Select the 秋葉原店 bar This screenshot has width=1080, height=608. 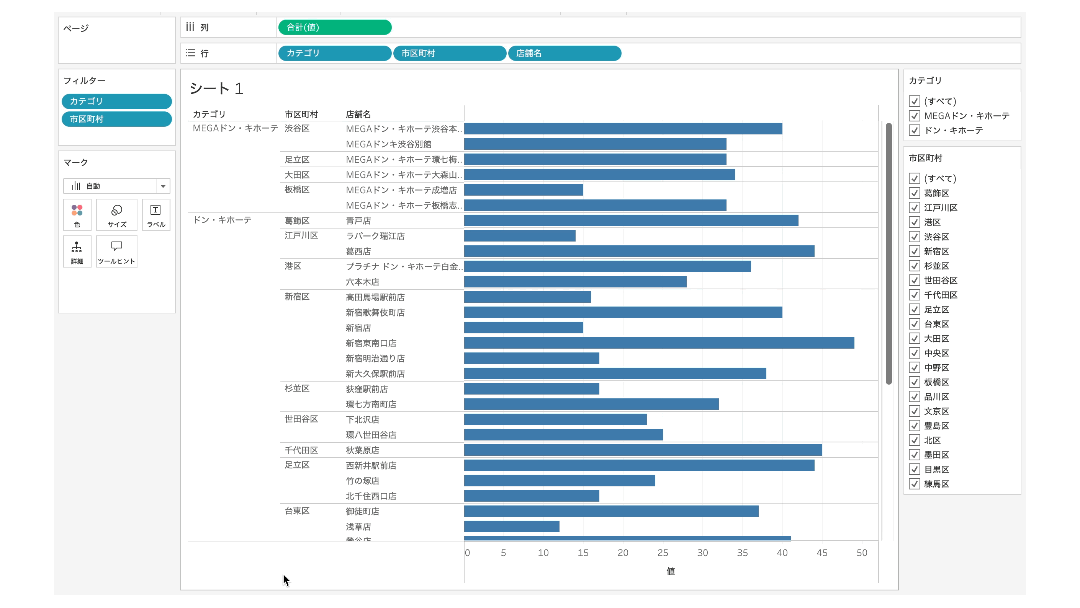click(x=643, y=450)
